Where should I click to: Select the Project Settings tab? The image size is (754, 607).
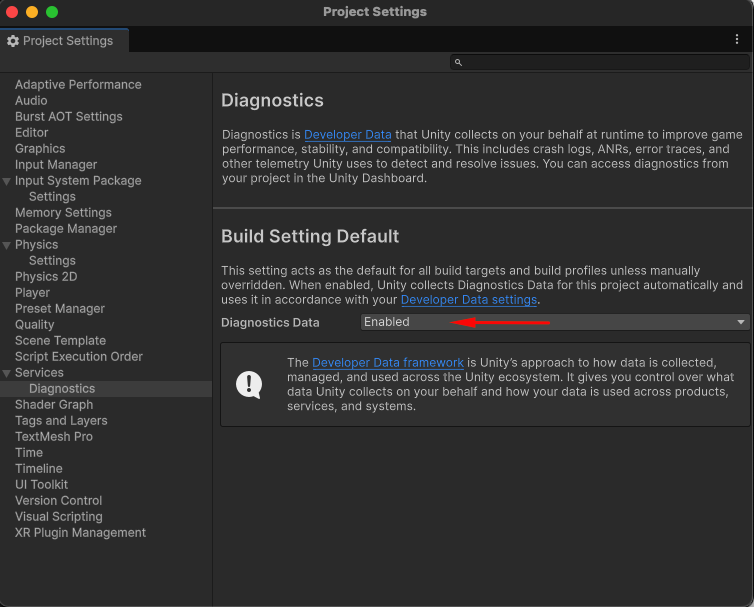click(x=64, y=41)
